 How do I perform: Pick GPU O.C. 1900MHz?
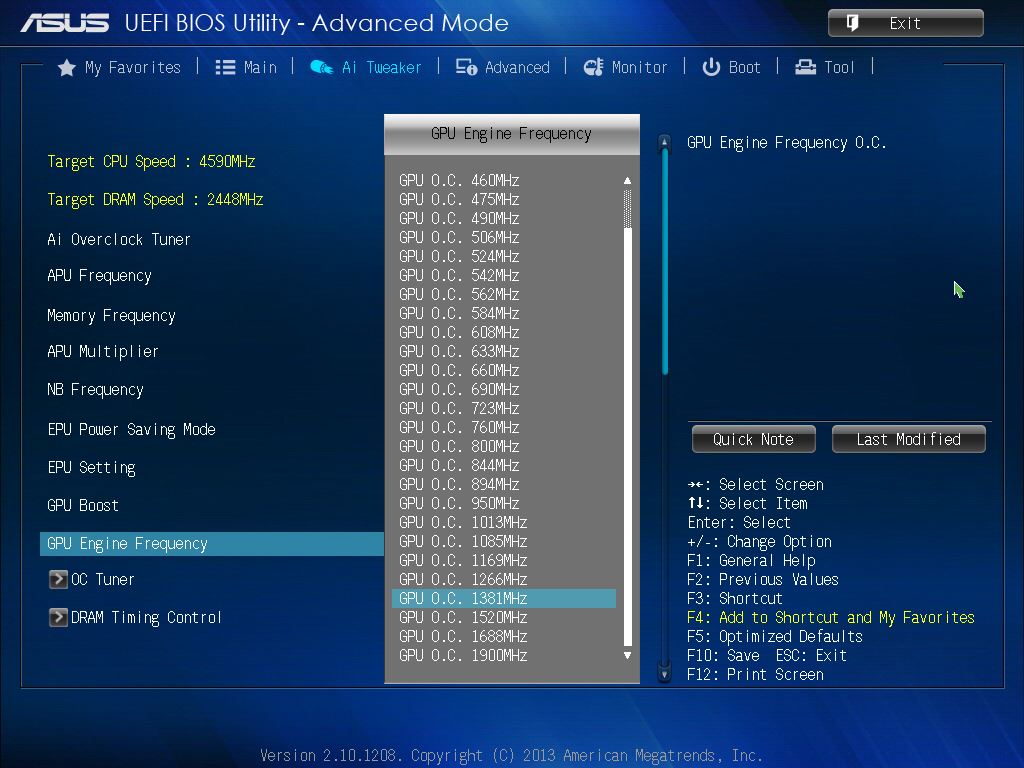click(463, 655)
